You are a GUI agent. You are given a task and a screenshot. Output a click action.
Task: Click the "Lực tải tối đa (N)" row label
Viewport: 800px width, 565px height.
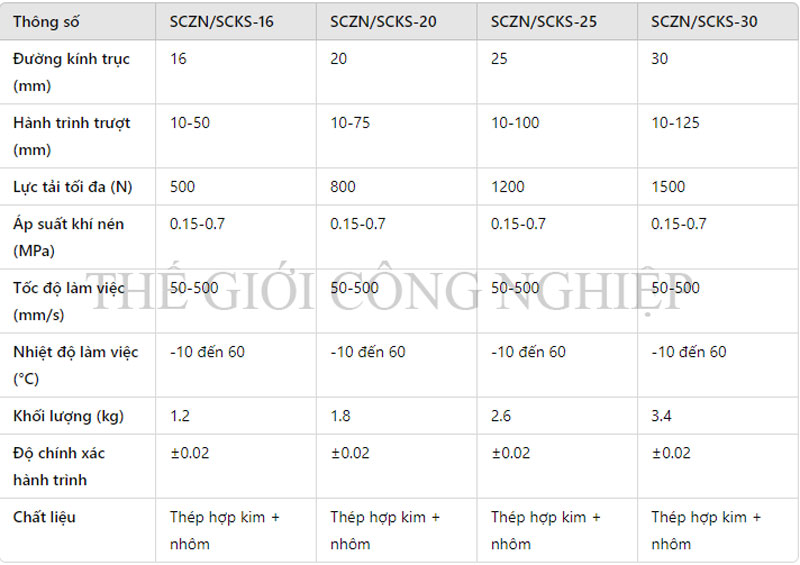(72, 187)
